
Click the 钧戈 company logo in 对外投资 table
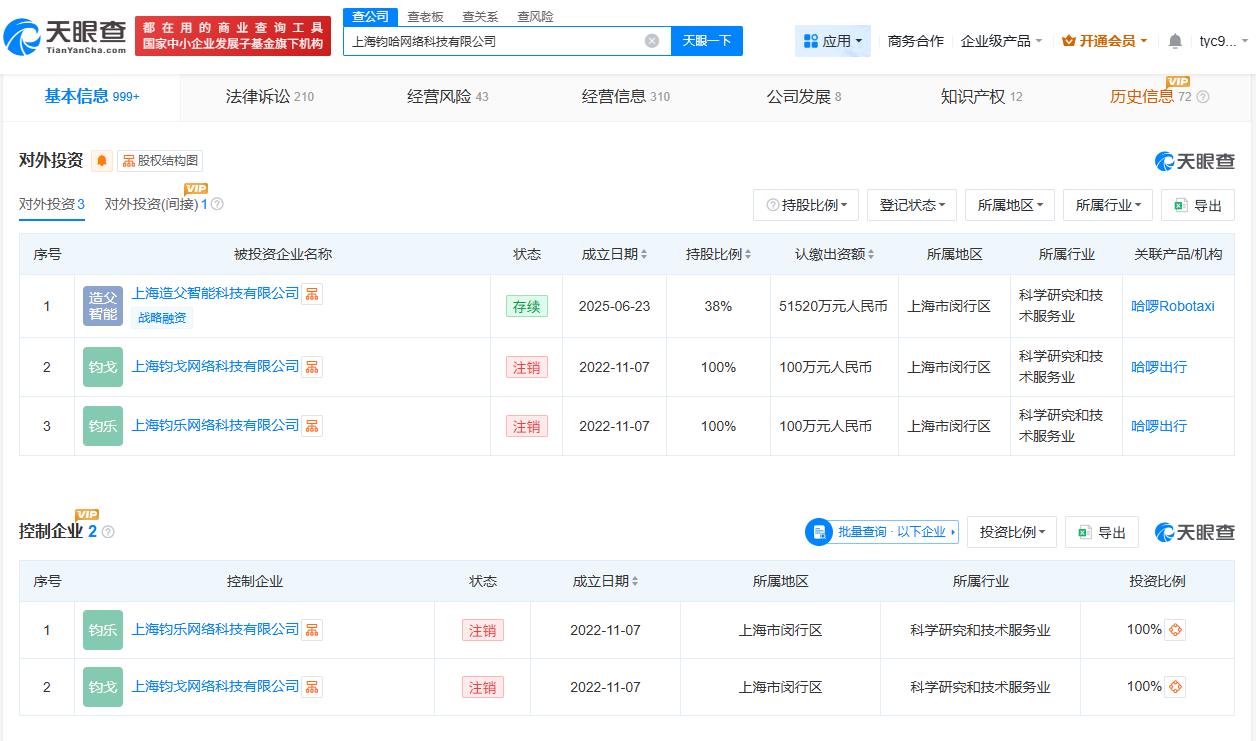pyautogui.click(x=103, y=367)
